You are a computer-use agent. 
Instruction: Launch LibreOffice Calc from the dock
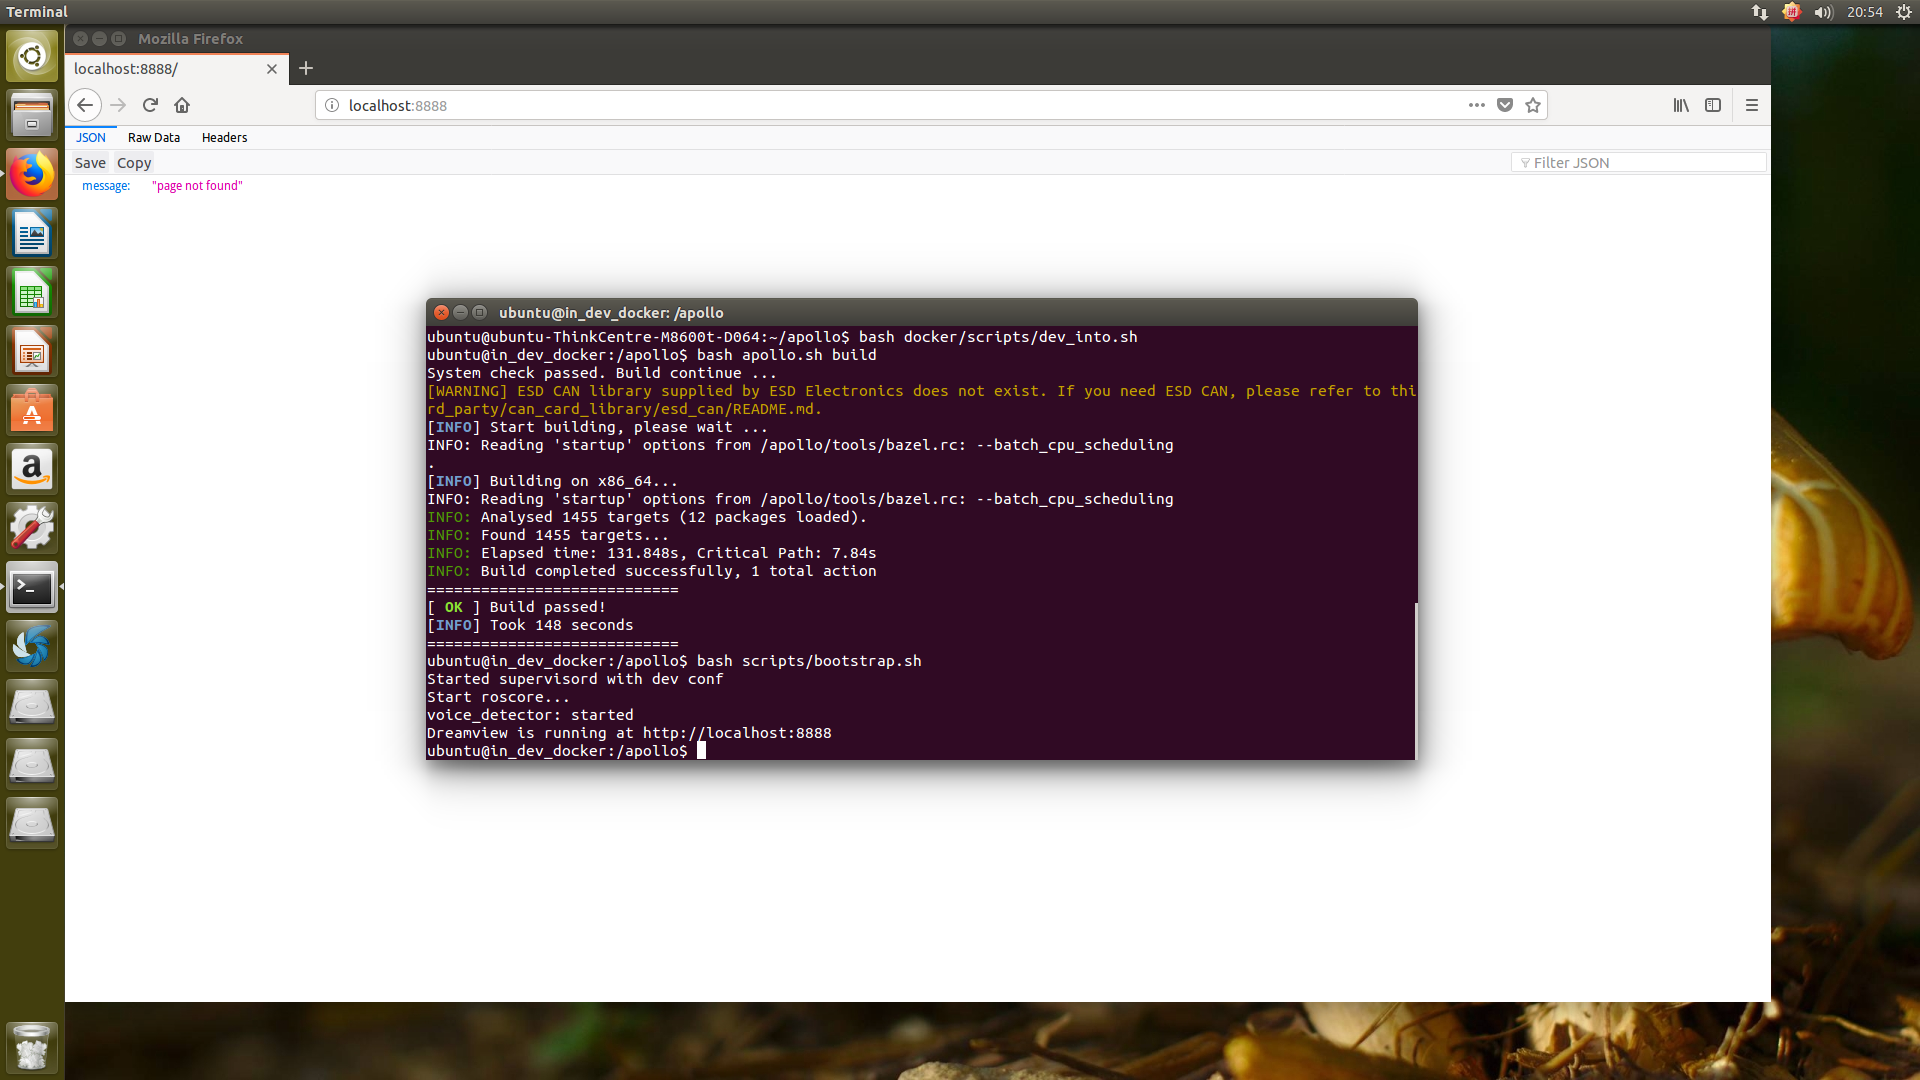(32, 293)
